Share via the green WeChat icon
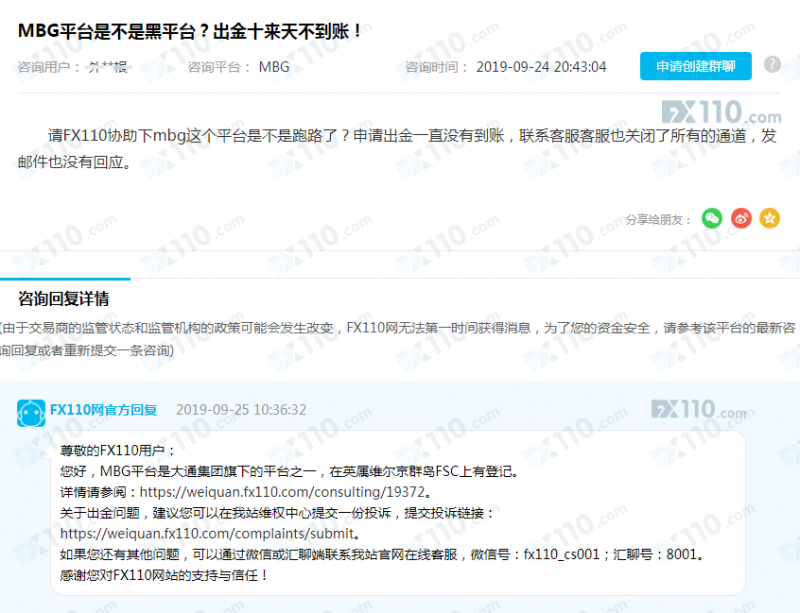The image size is (800, 613). (711, 218)
